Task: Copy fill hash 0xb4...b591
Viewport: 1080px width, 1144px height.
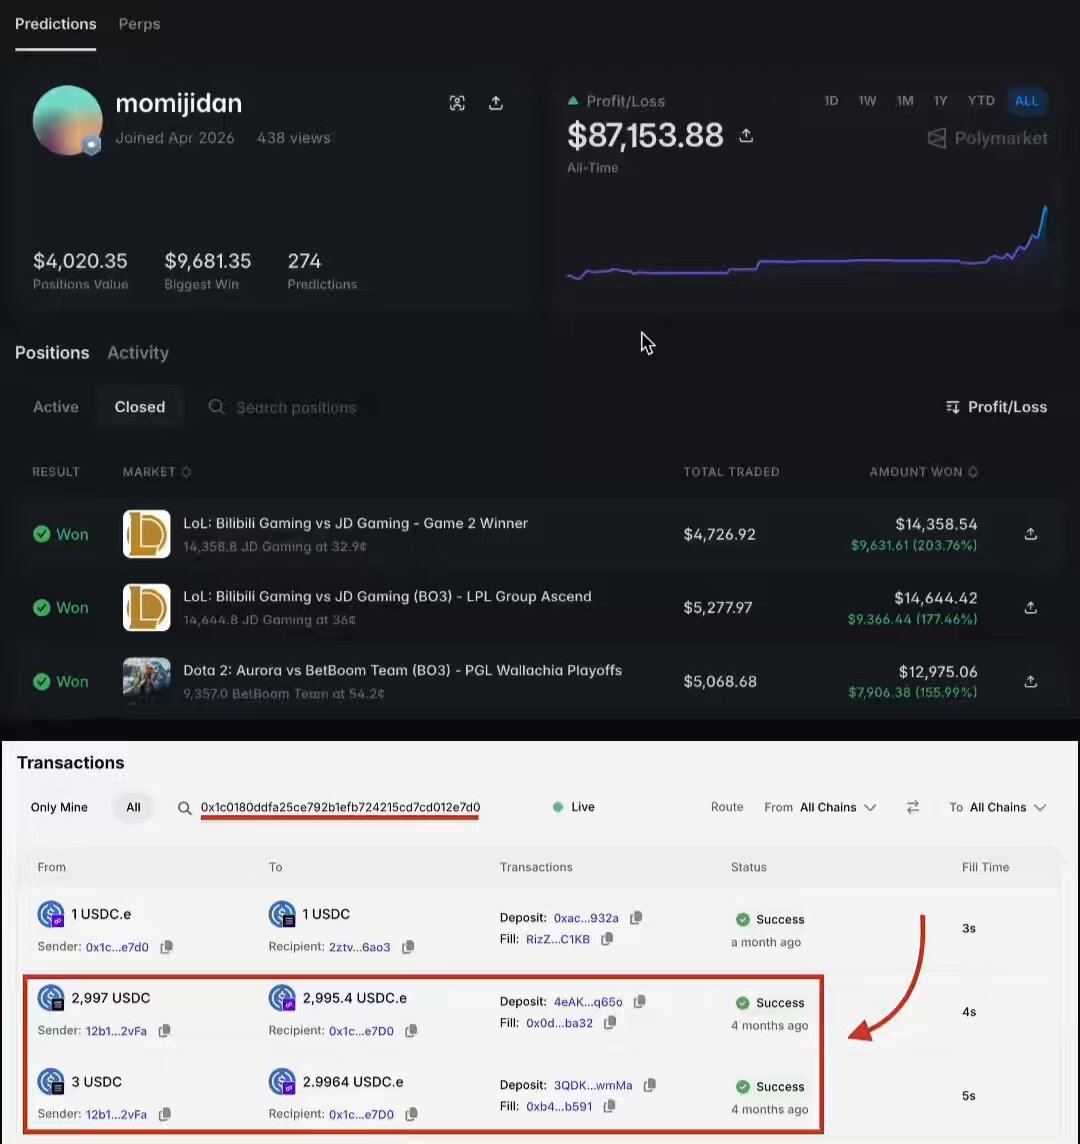Action: click(x=609, y=1107)
